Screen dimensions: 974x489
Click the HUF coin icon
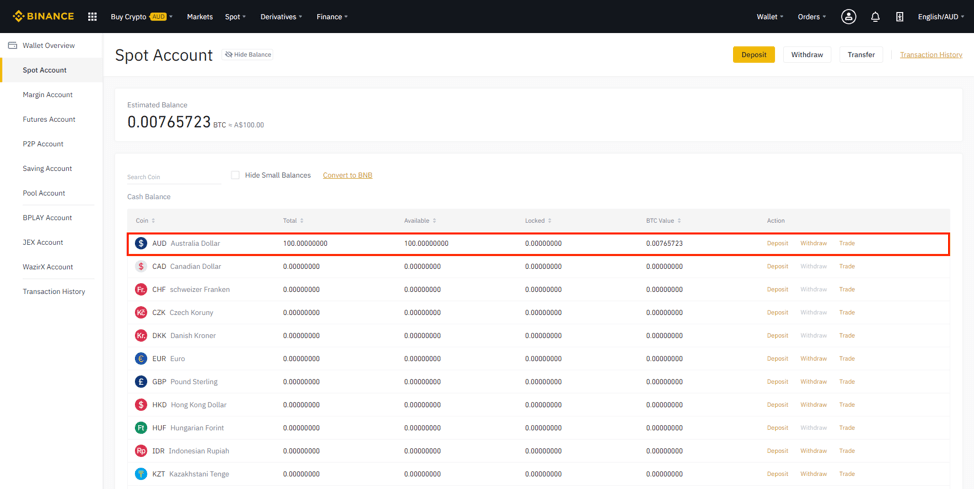coord(141,427)
